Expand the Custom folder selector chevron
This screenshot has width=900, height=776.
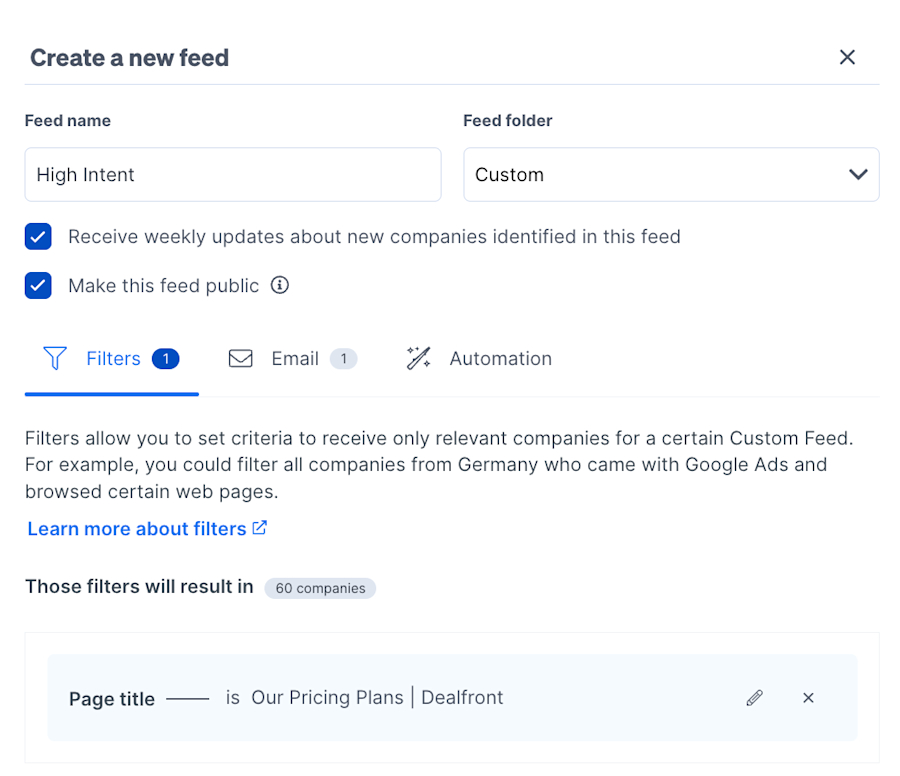(858, 174)
